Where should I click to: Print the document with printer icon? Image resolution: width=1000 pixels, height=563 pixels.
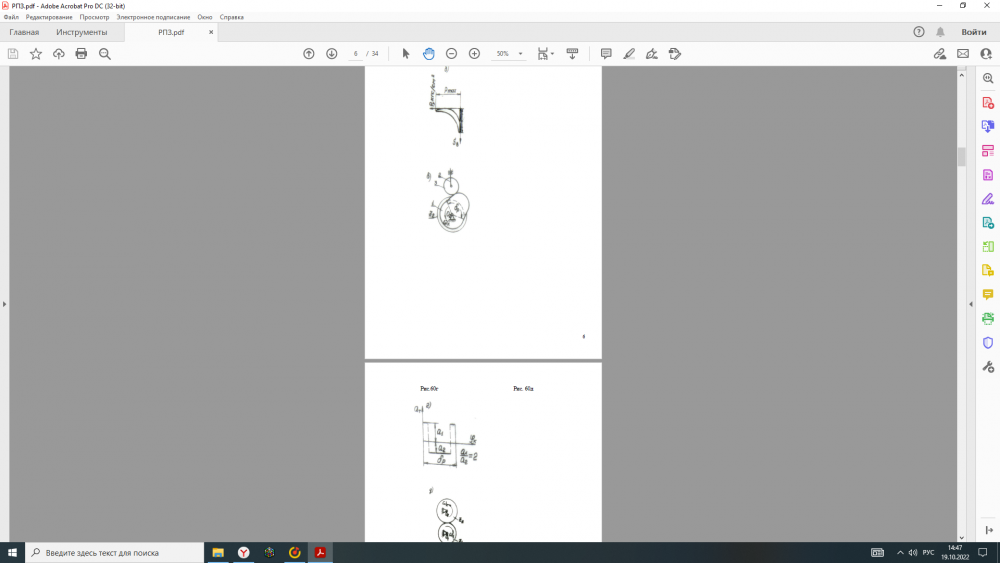tap(81, 54)
